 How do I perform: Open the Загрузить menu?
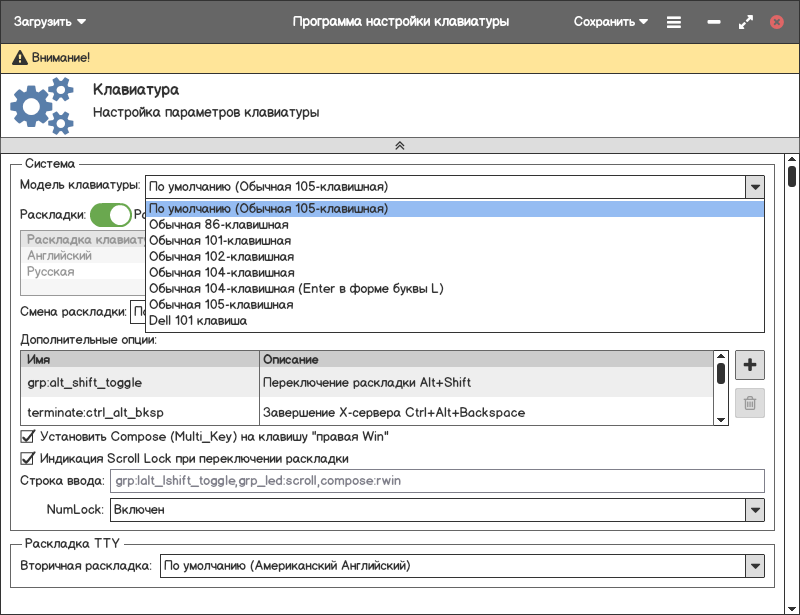(x=50, y=21)
